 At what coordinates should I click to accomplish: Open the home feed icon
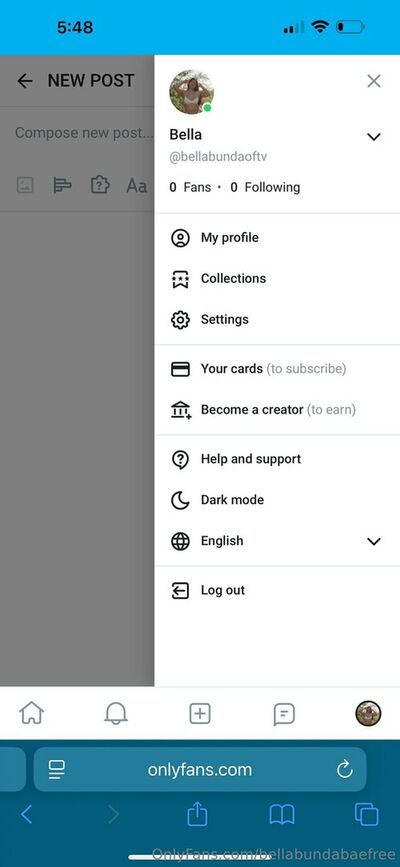[32, 713]
